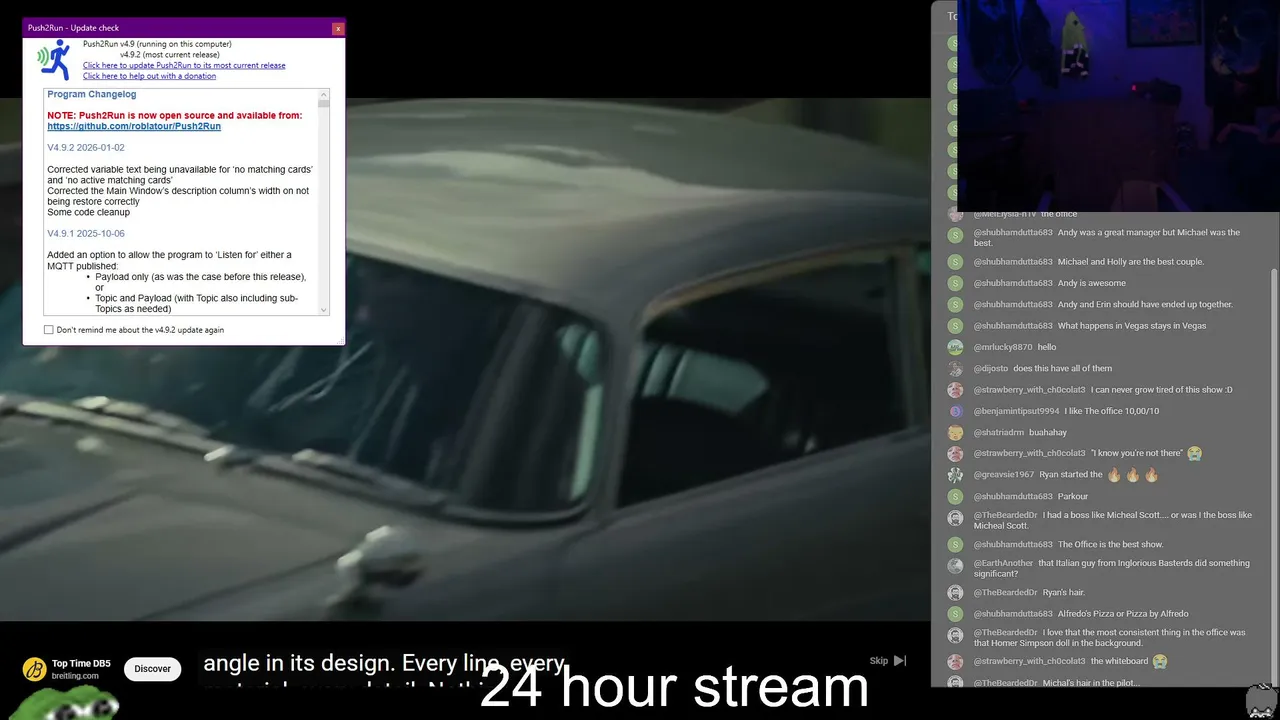Image resolution: width=1280 pixels, height=720 pixels.
Task: Click the @mrlucky8870 username
Action: 1003,347
